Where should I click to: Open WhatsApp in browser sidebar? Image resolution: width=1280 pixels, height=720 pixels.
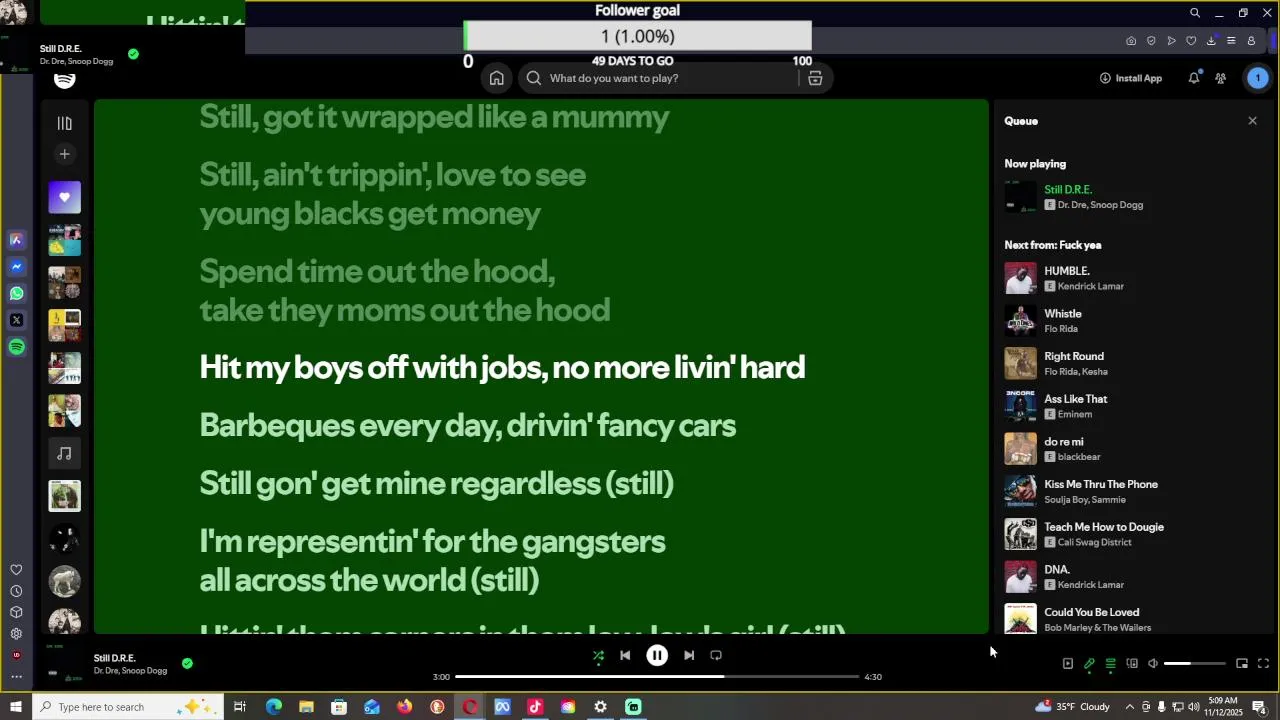(16, 294)
